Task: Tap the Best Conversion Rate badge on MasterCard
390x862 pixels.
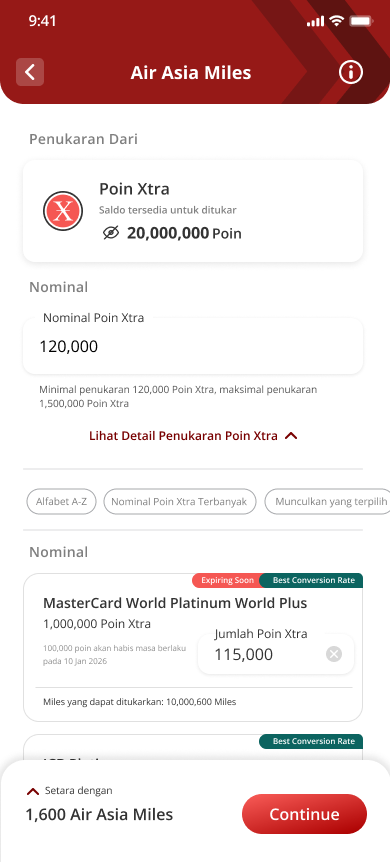Action: (x=312, y=581)
